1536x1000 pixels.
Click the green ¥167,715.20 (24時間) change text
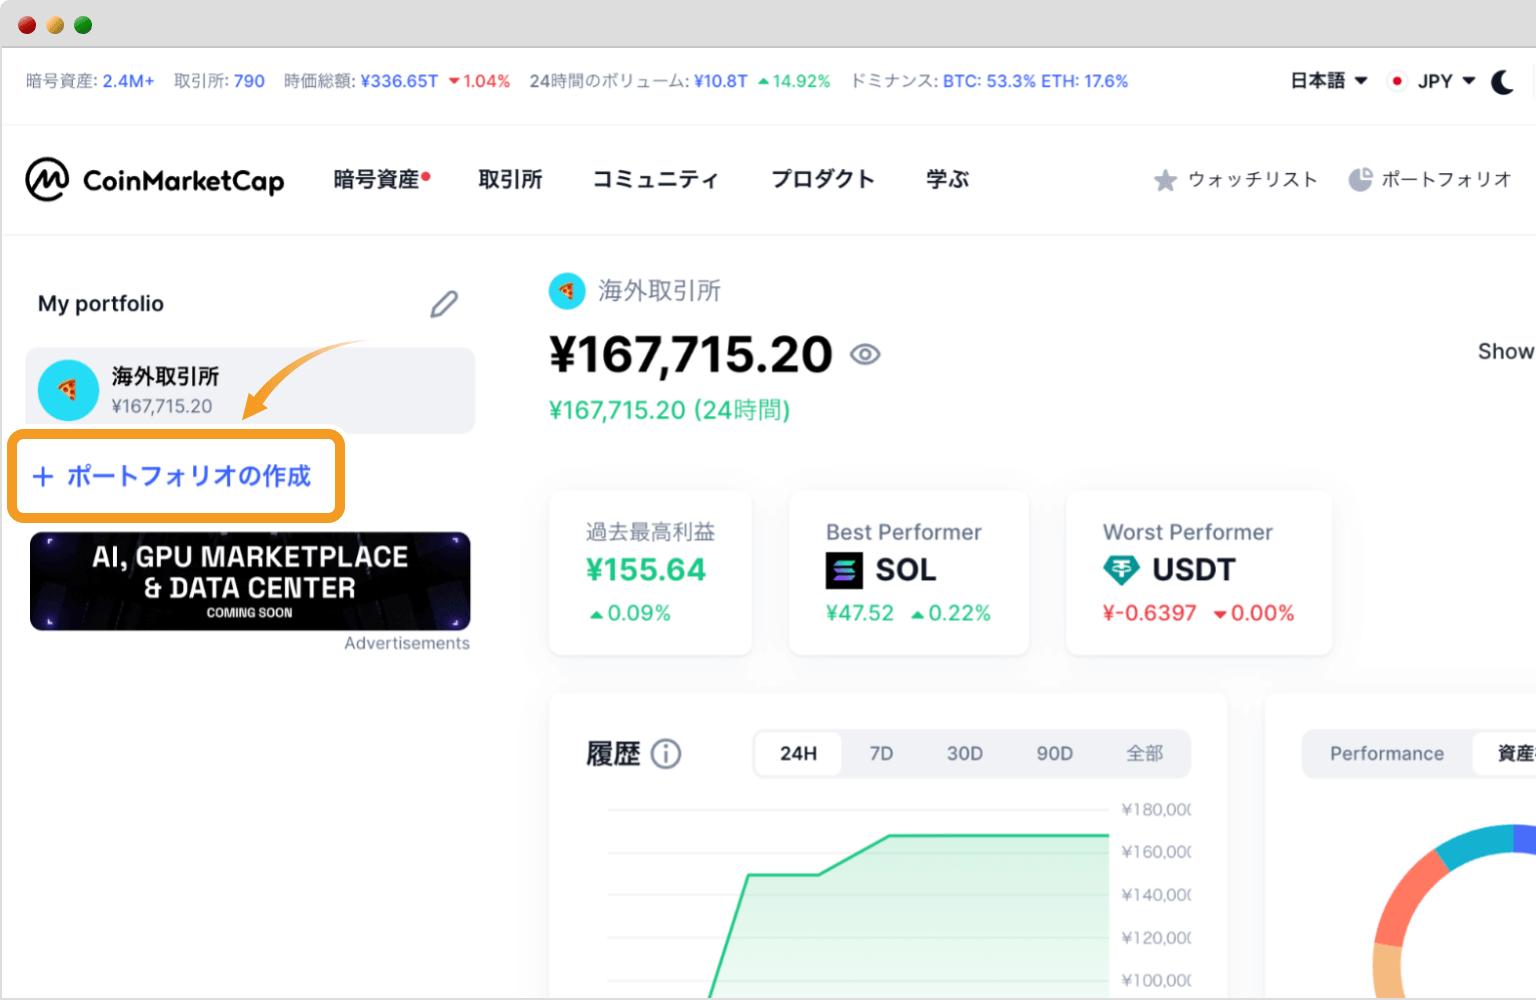670,410
